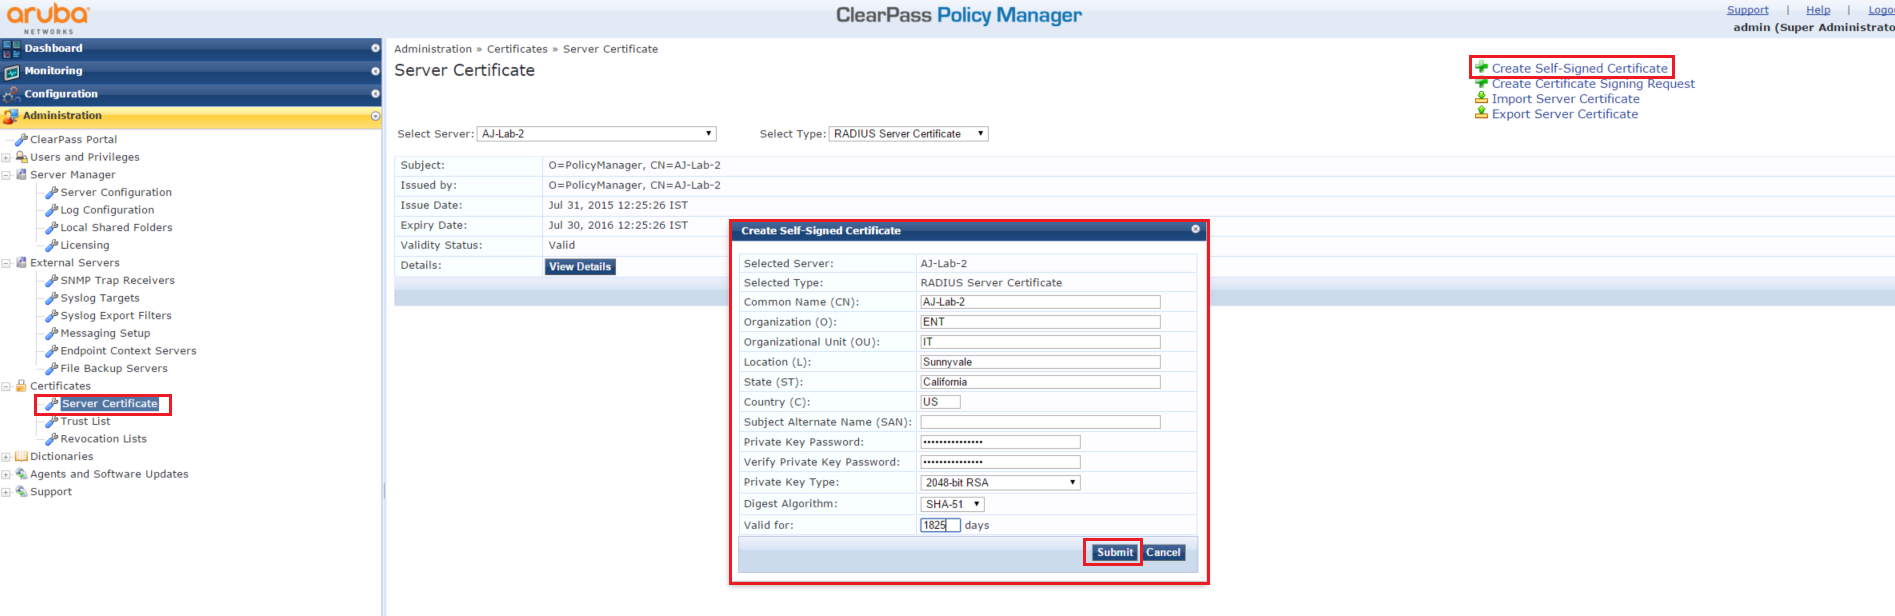The height and width of the screenshot is (616, 1895).
Task: Open the Select Type dropdown
Action: tap(908, 134)
